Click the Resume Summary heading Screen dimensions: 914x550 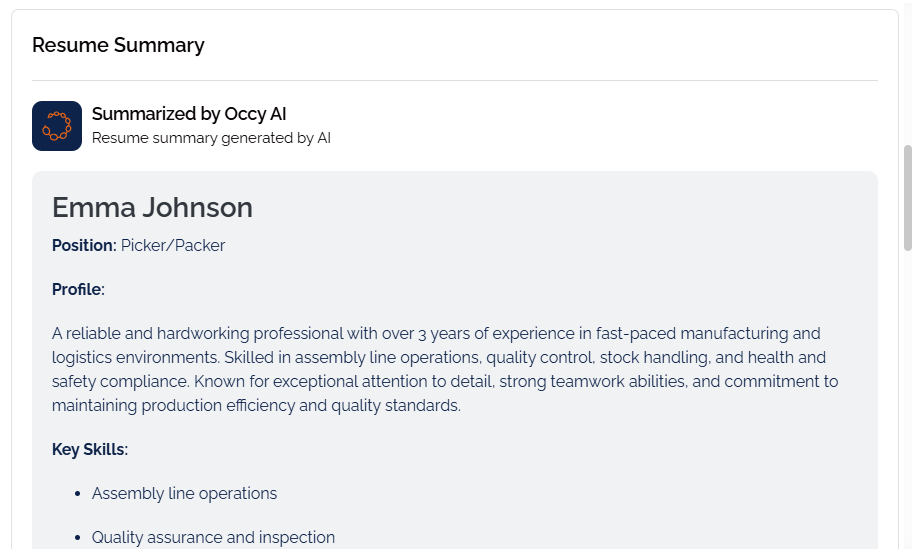coord(118,45)
